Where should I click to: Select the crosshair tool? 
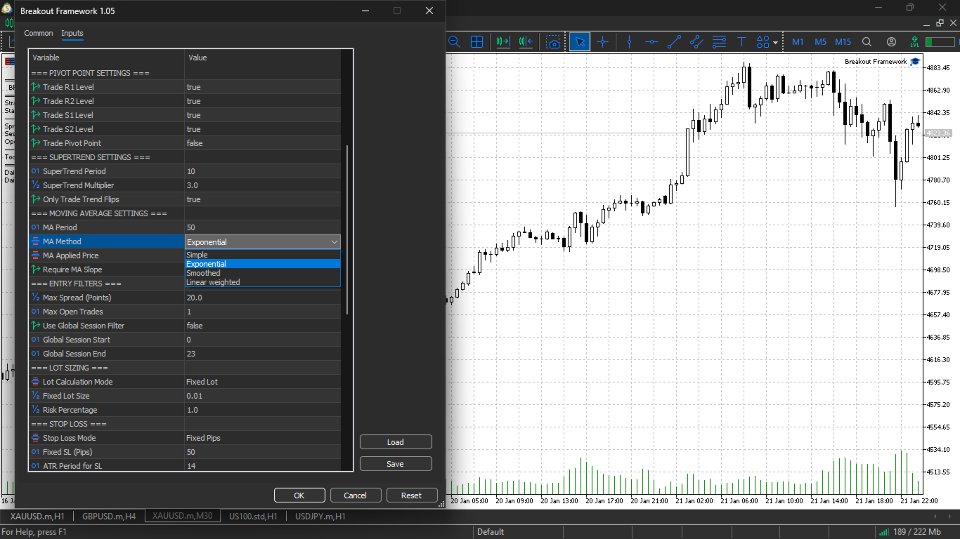[x=602, y=42]
